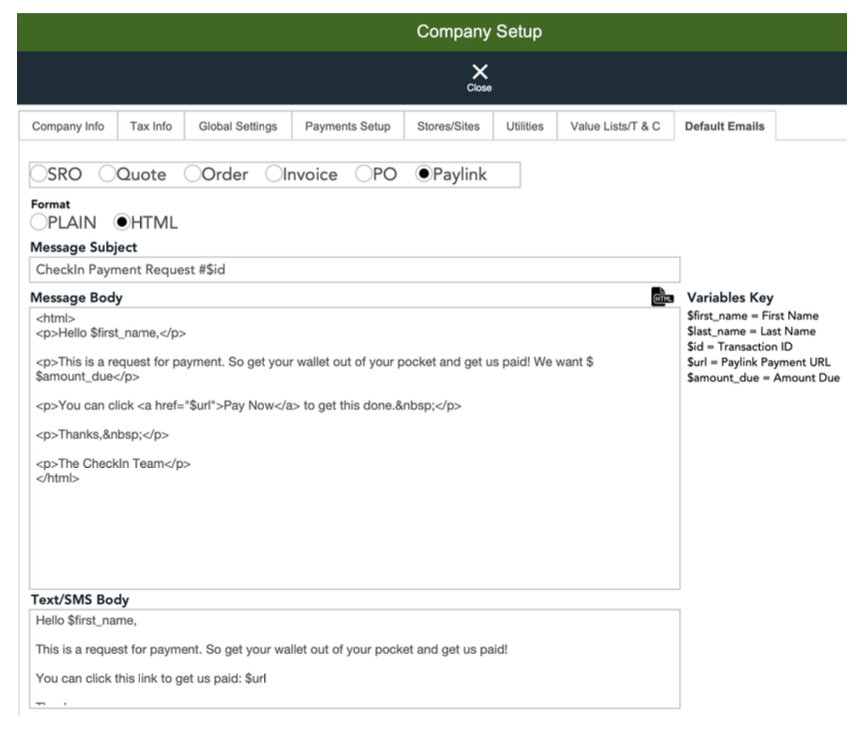Go to the Global Settings tab

click(x=237, y=127)
